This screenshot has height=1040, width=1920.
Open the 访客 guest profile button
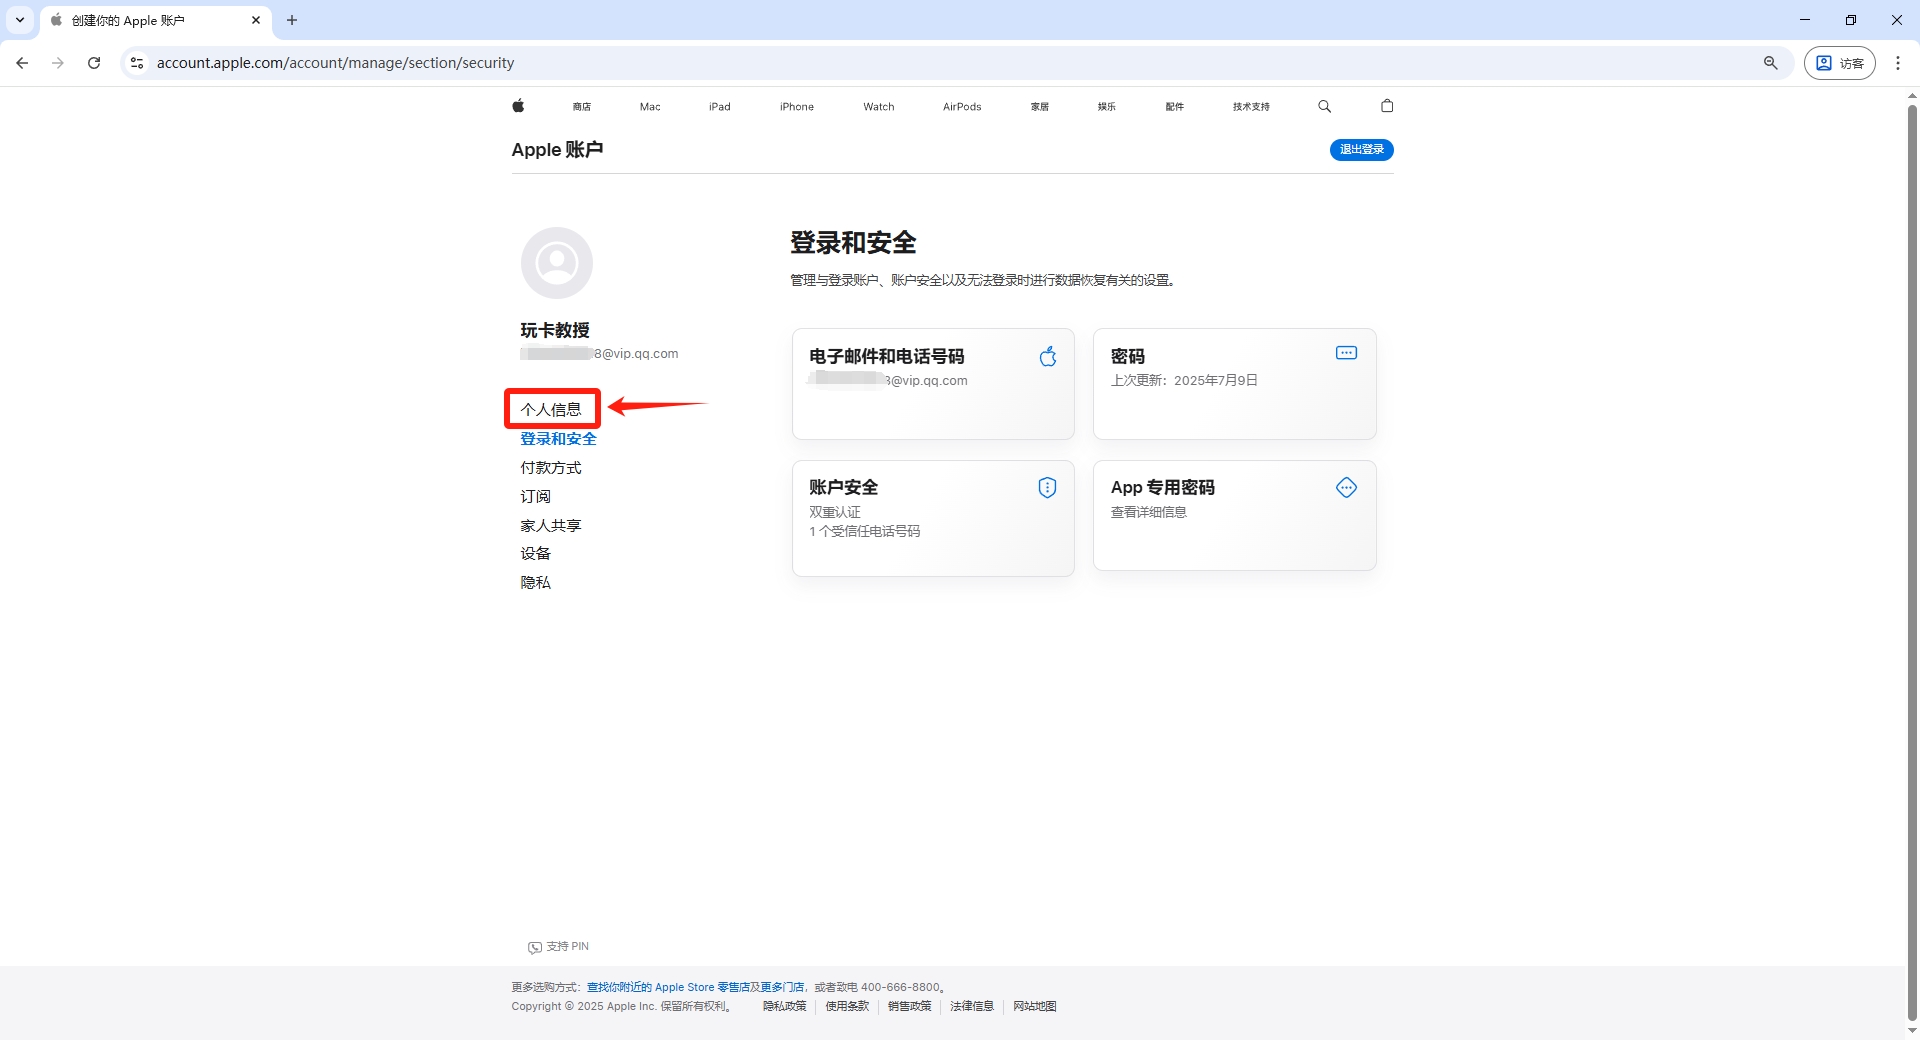[1840, 63]
